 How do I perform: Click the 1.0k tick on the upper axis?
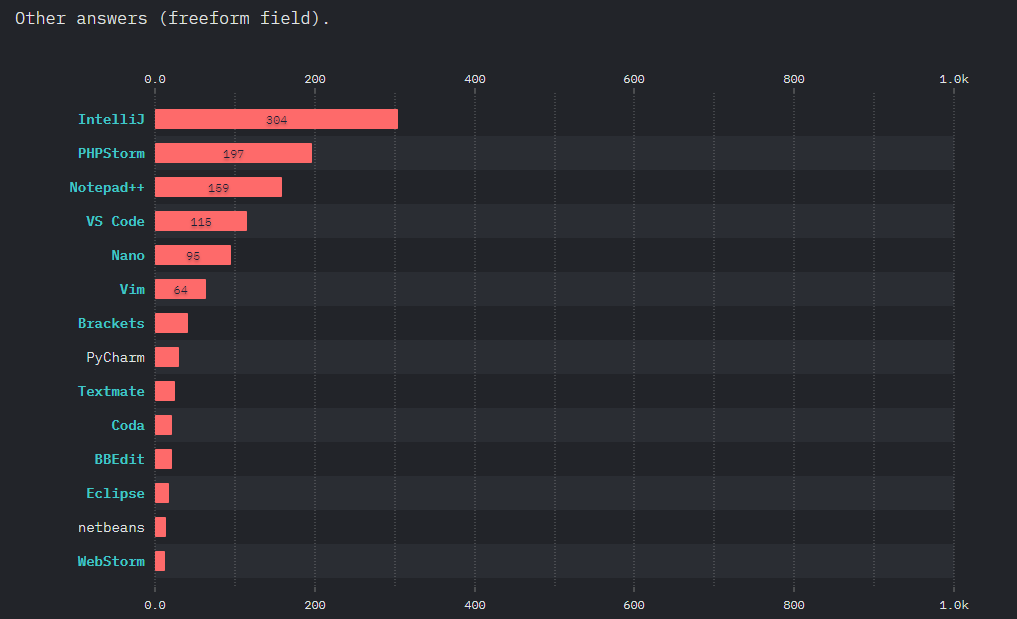pyautogui.click(x=954, y=79)
